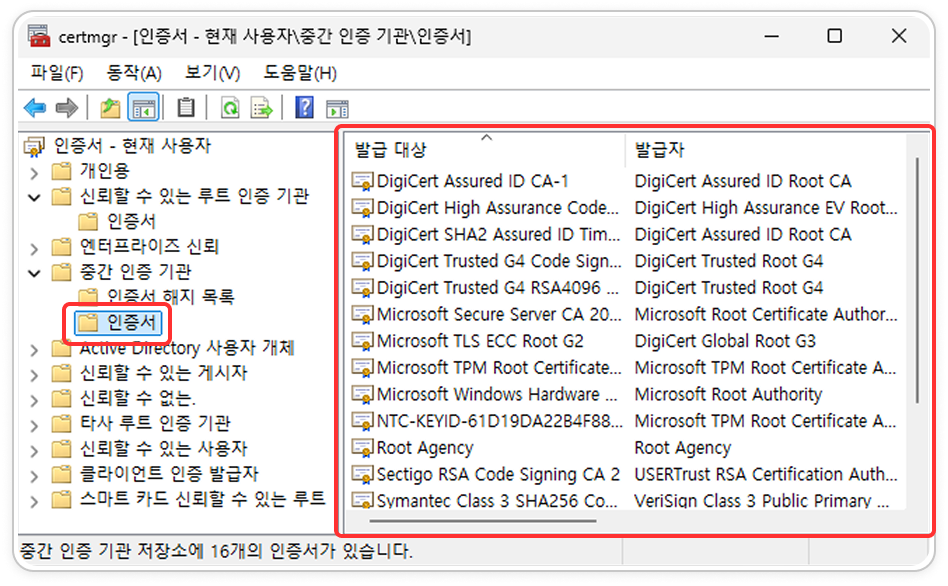The image size is (948, 586).
Task: Select Microsoft Windows Hardware certificate
Action: (x=497, y=394)
